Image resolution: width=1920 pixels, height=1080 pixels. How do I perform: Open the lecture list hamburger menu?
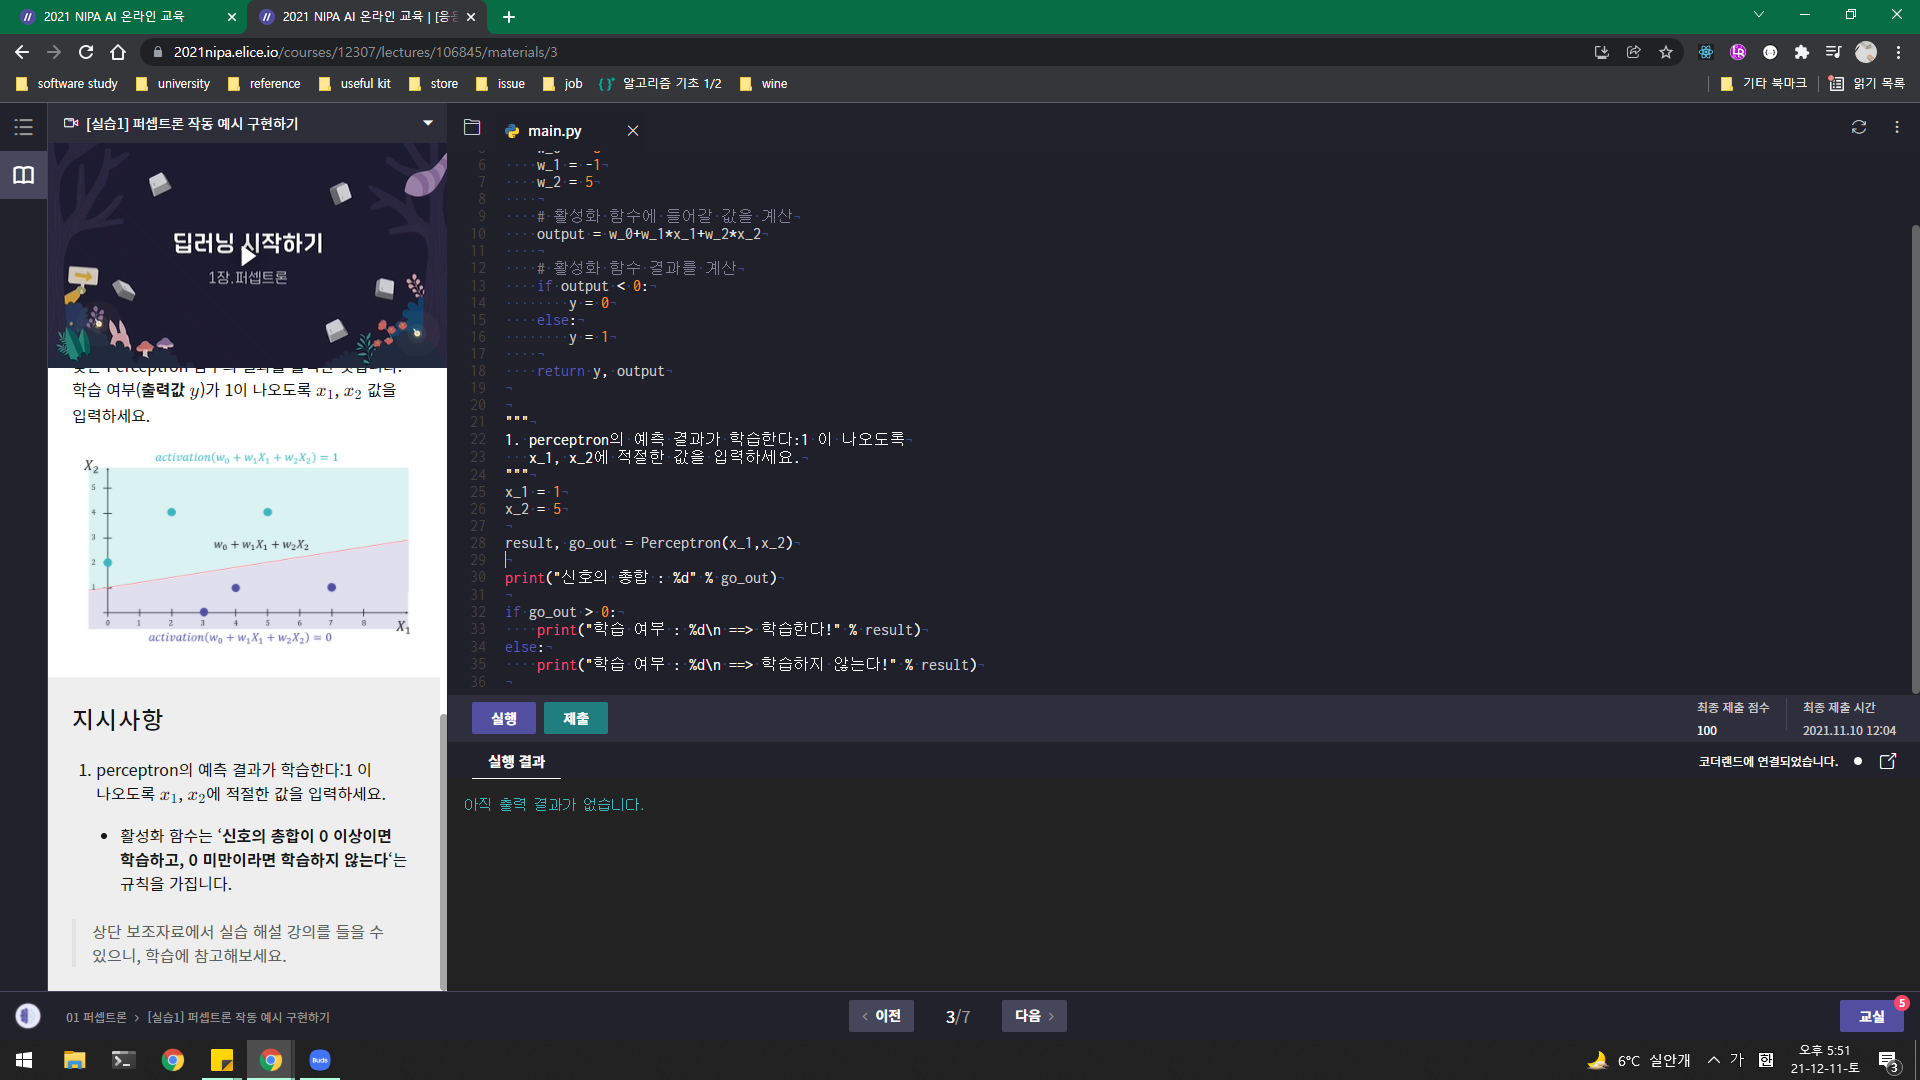coord(23,127)
